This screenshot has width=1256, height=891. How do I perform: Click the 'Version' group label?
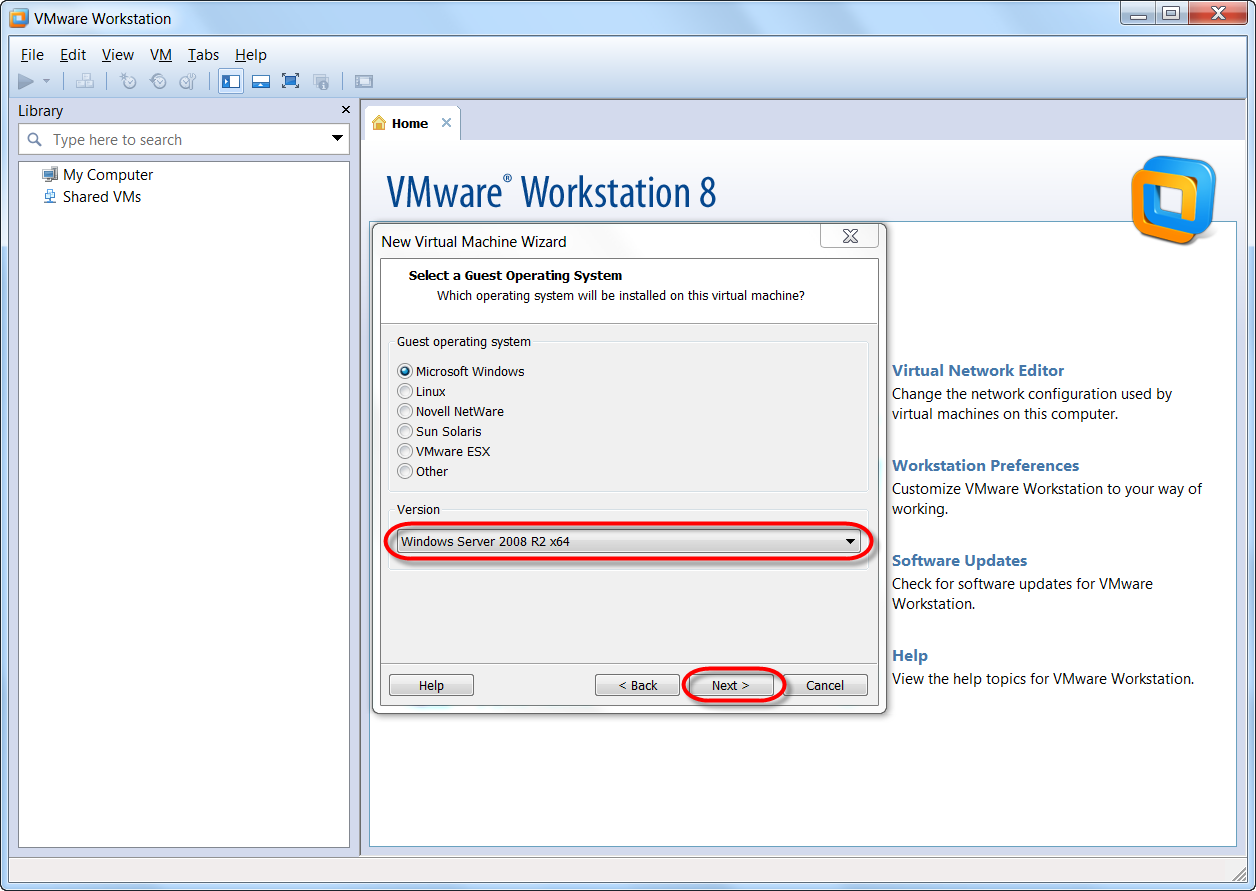tap(418, 509)
